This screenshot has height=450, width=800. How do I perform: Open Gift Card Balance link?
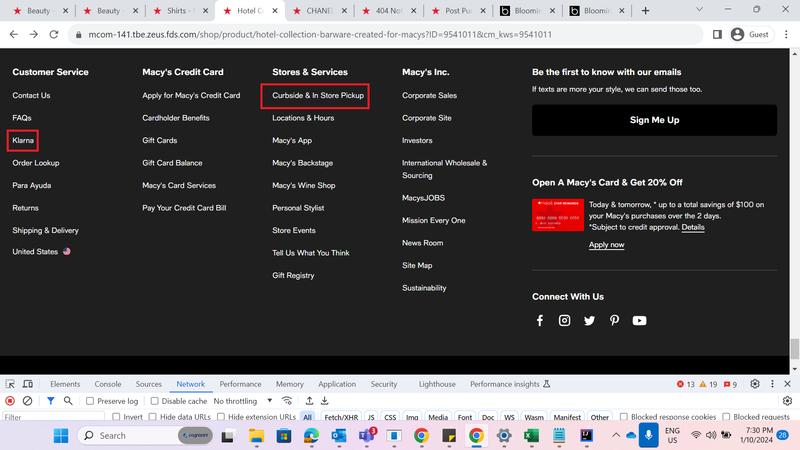[x=172, y=163]
